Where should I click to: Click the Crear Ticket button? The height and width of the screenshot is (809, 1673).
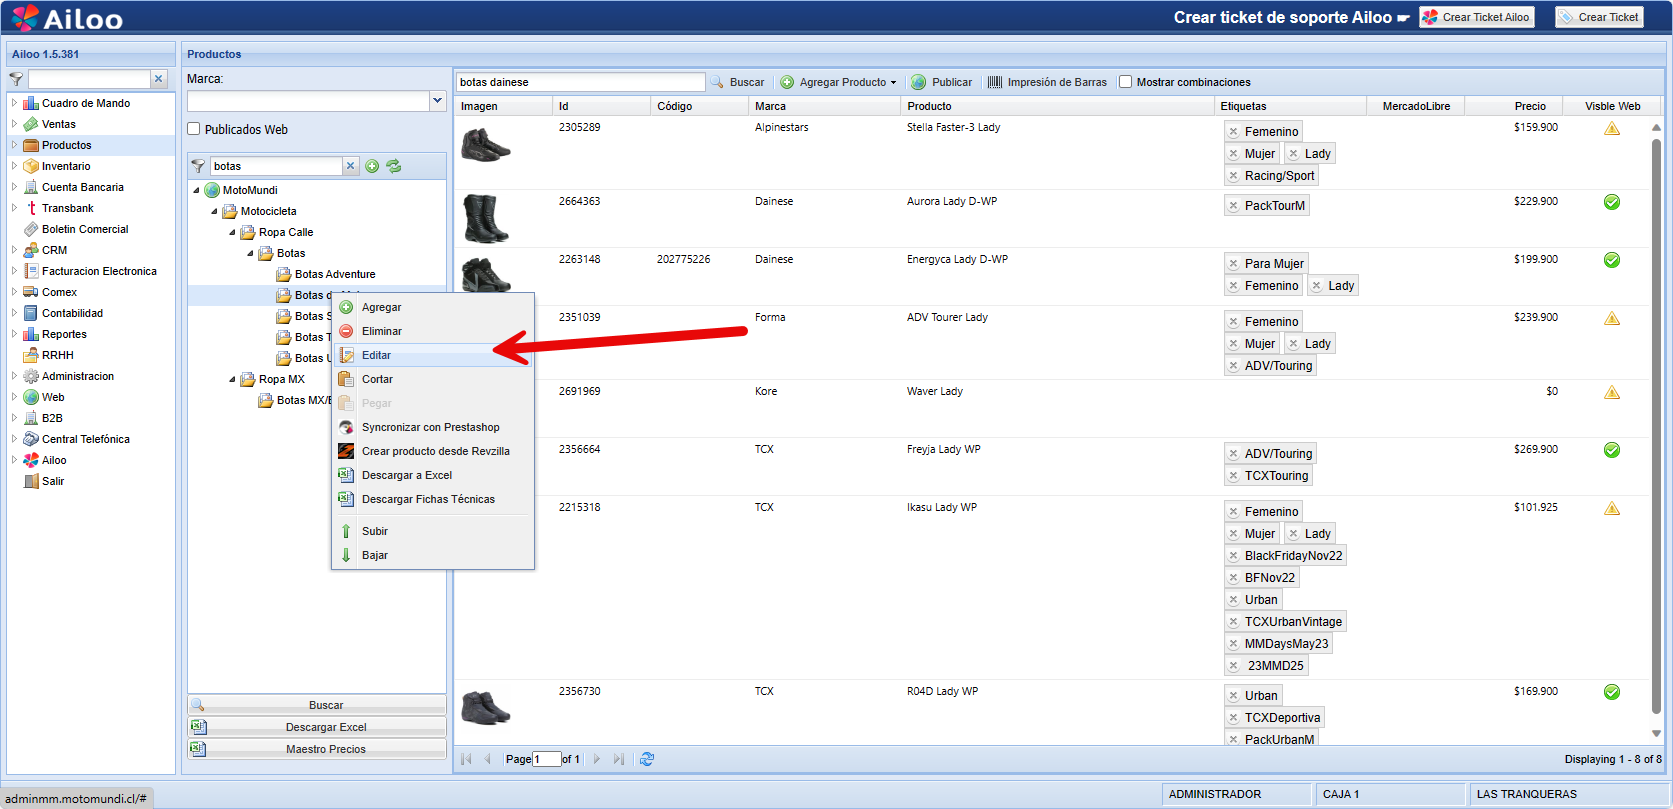pos(1599,17)
